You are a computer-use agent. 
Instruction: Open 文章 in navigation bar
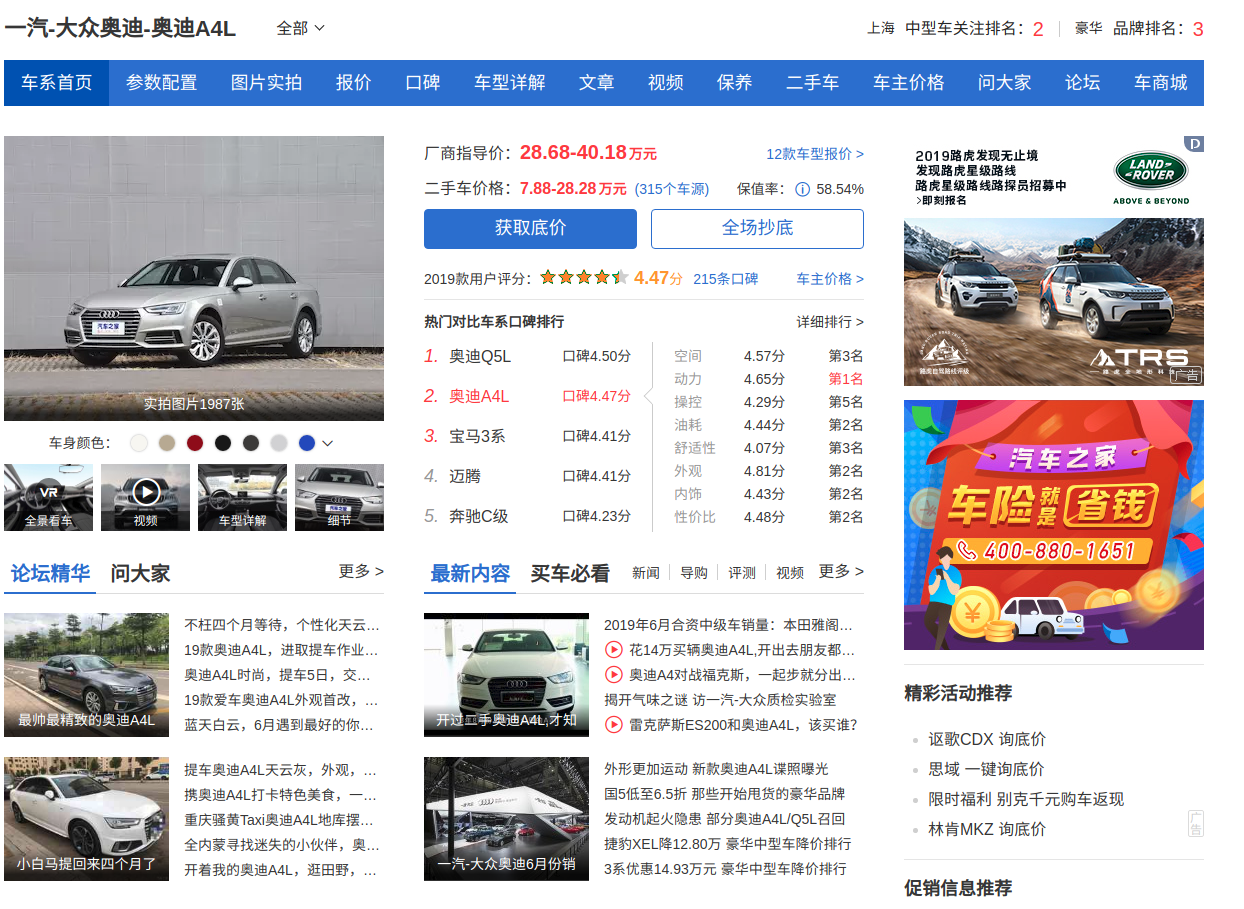pyautogui.click(x=596, y=83)
